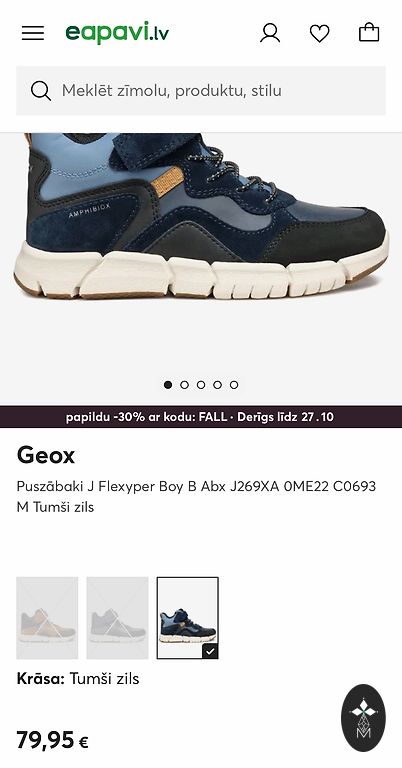Click the Geox brand name link
Image resolution: width=402 pixels, height=768 pixels.
(46, 456)
